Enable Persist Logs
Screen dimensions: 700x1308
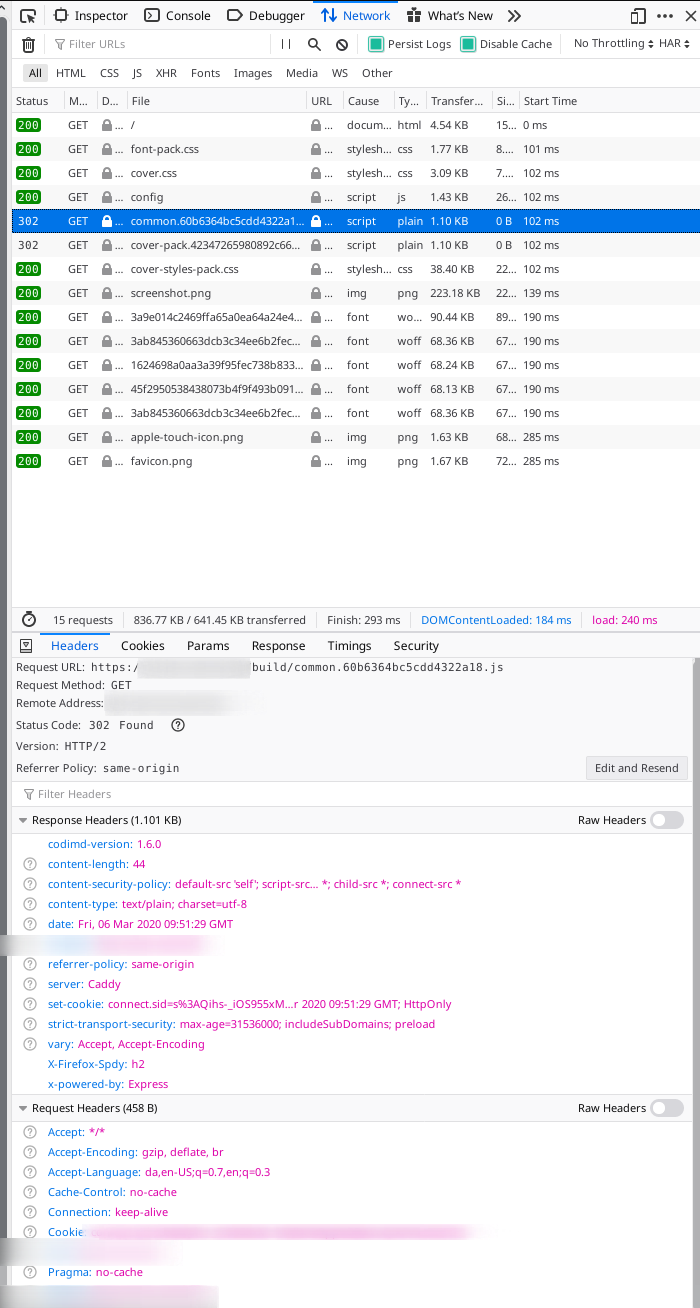pyautogui.click(x=377, y=44)
